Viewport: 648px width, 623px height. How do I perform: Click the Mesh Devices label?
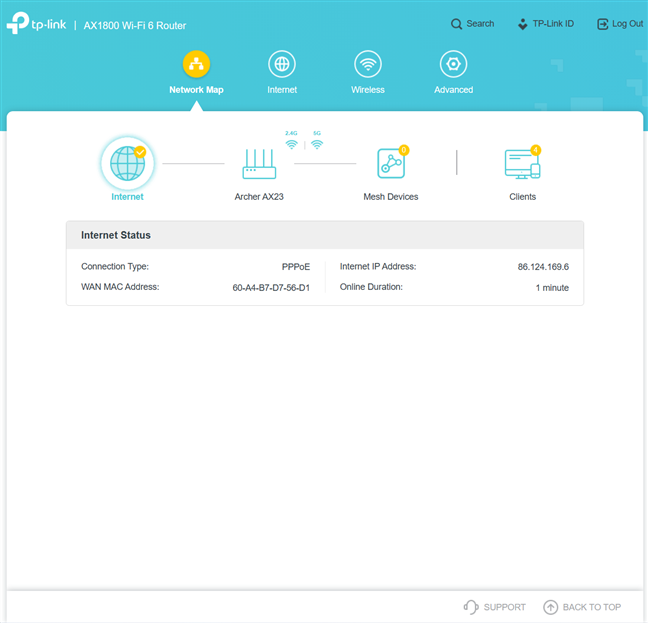pos(391,197)
